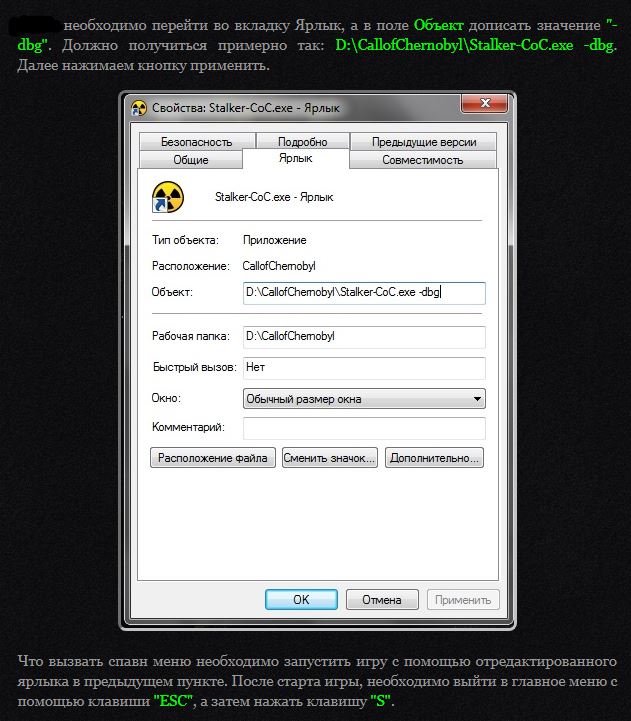Open the Совместимость tab

click(423, 160)
